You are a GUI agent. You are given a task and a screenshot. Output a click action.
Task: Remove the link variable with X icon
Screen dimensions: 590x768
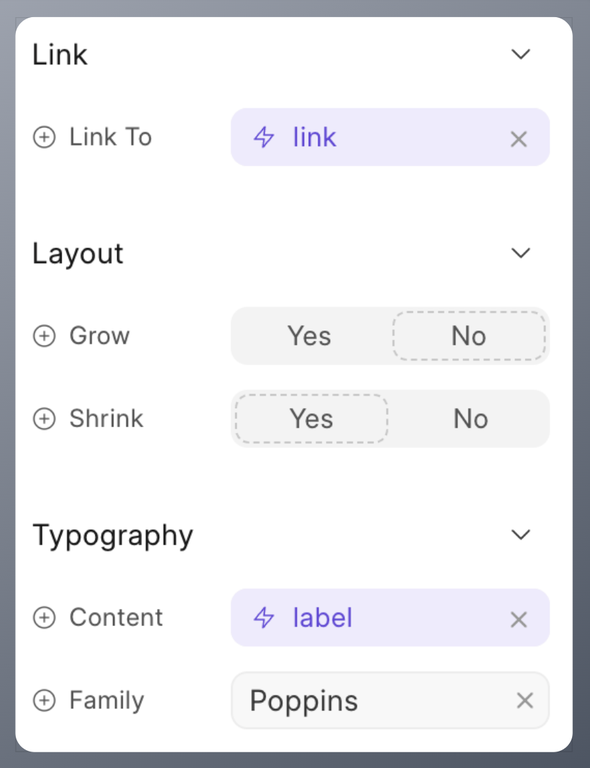click(x=519, y=139)
